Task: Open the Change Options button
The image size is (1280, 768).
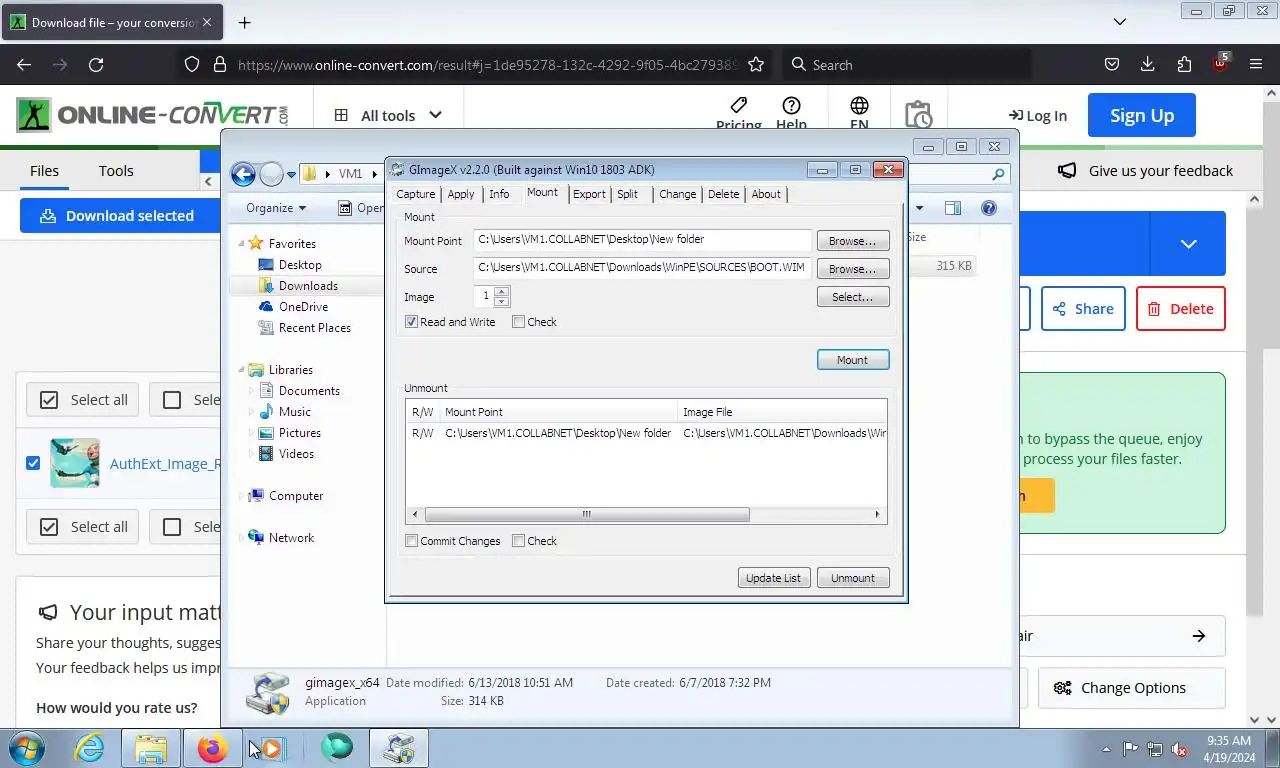Action: (x=1132, y=688)
